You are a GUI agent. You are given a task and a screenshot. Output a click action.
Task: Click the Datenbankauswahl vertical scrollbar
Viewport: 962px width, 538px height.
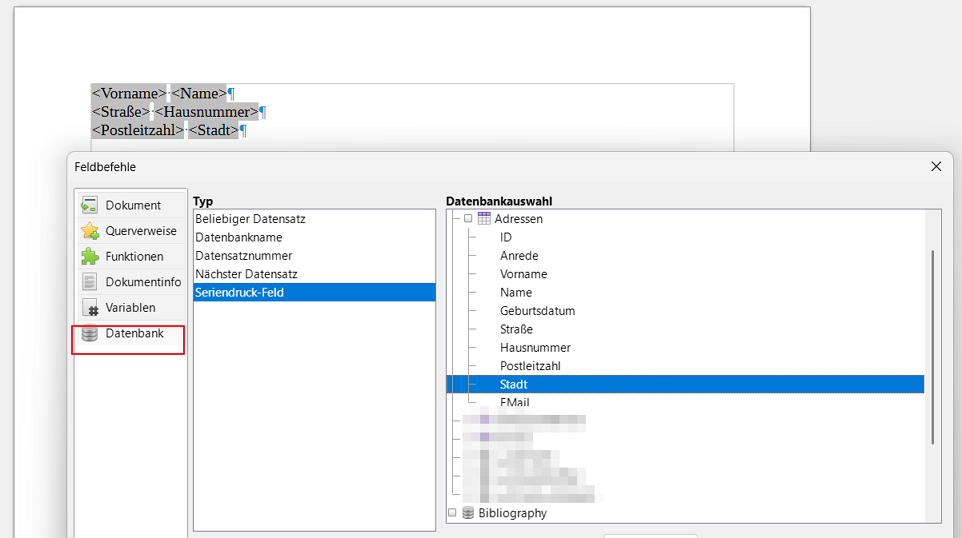932,345
